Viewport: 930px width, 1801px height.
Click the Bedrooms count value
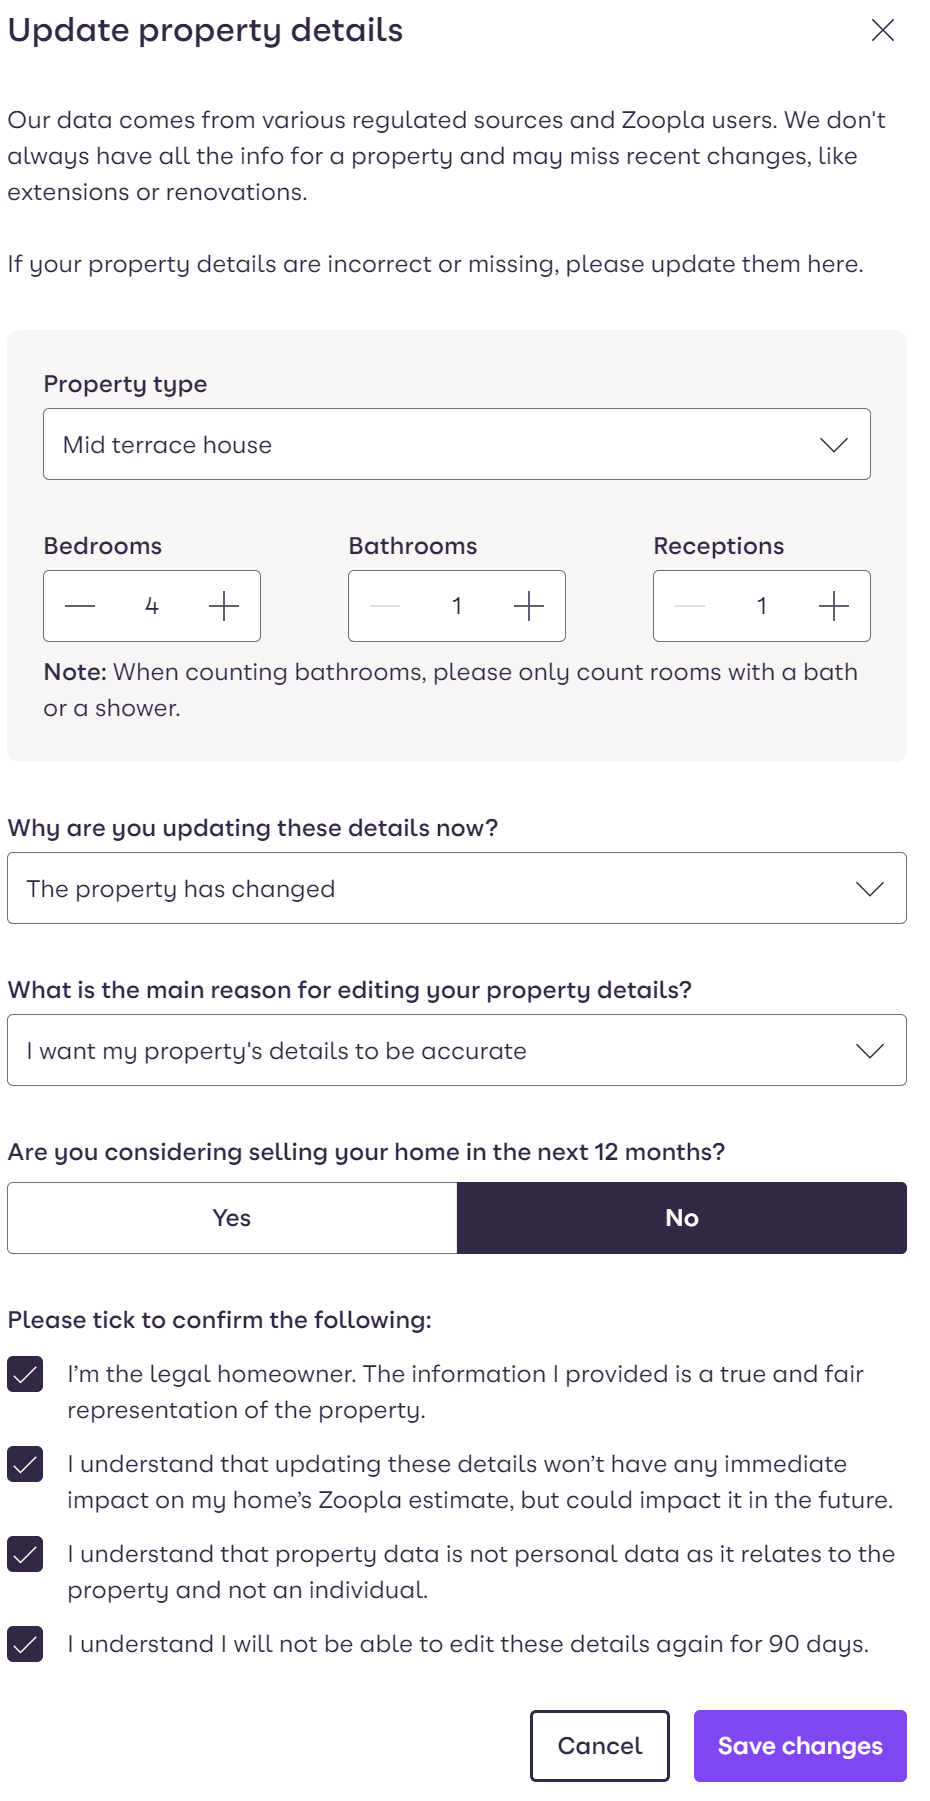click(x=152, y=605)
